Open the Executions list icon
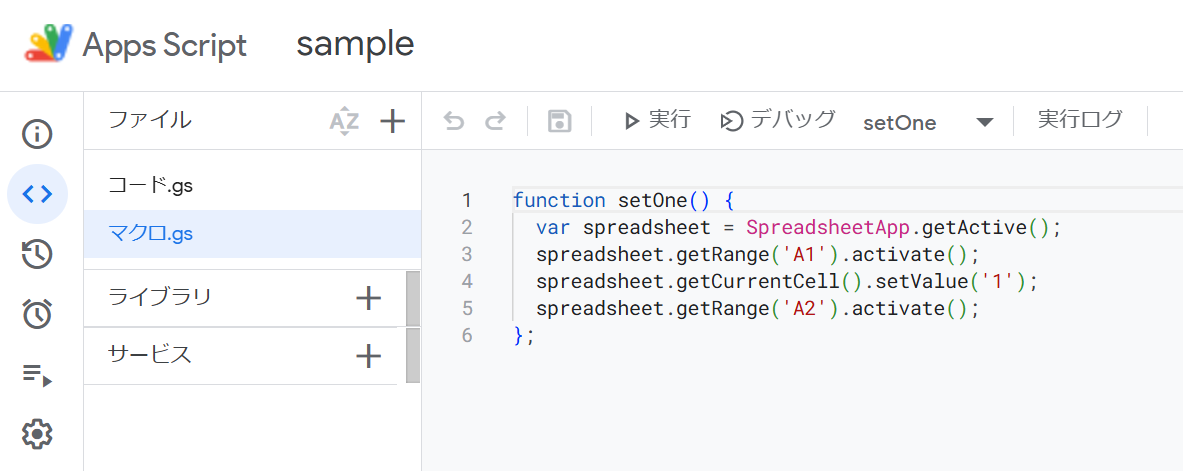 (37, 375)
